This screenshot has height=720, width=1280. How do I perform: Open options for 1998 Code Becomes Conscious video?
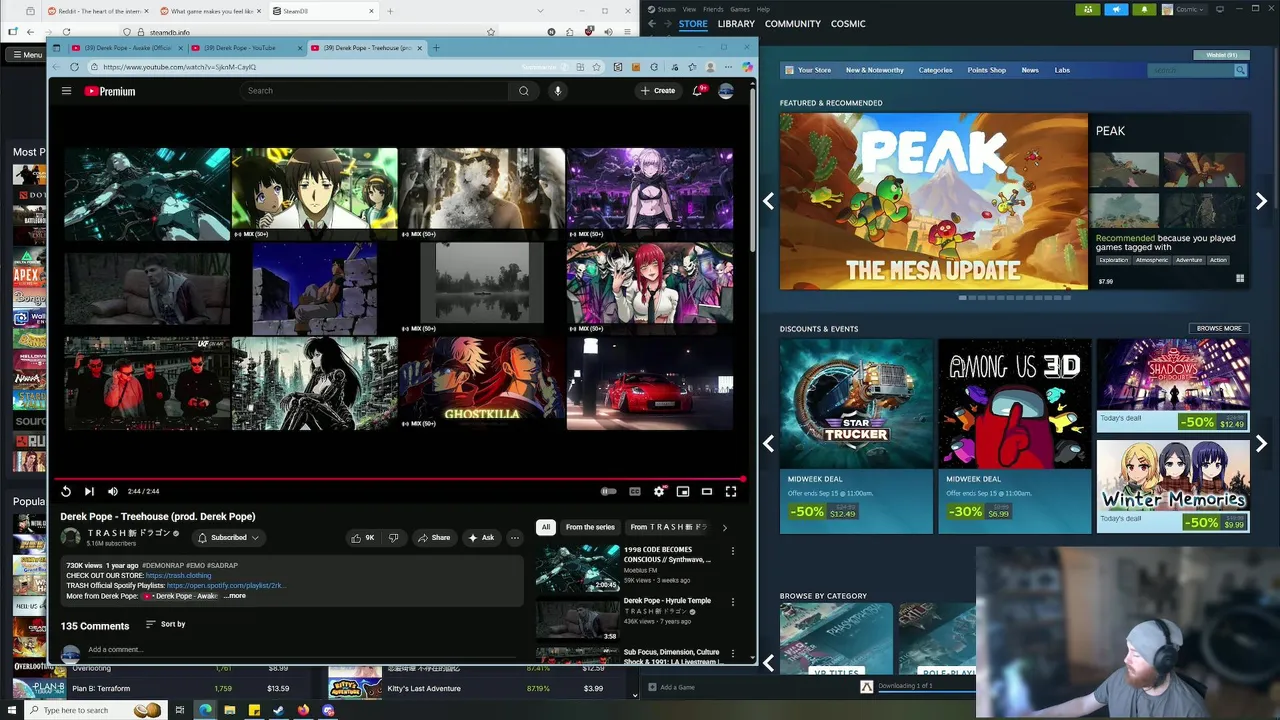pyautogui.click(x=733, y=551)
